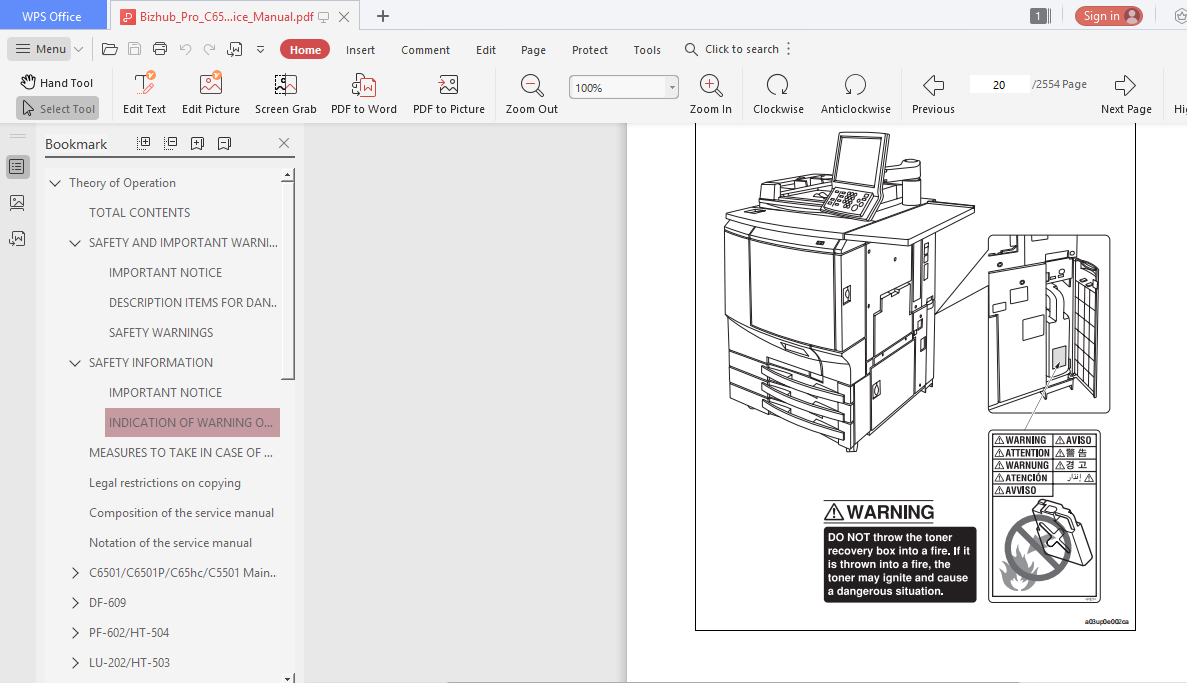Collapse the Theory of Operation bookmark

pyautogui.click(x=55, y=183)
